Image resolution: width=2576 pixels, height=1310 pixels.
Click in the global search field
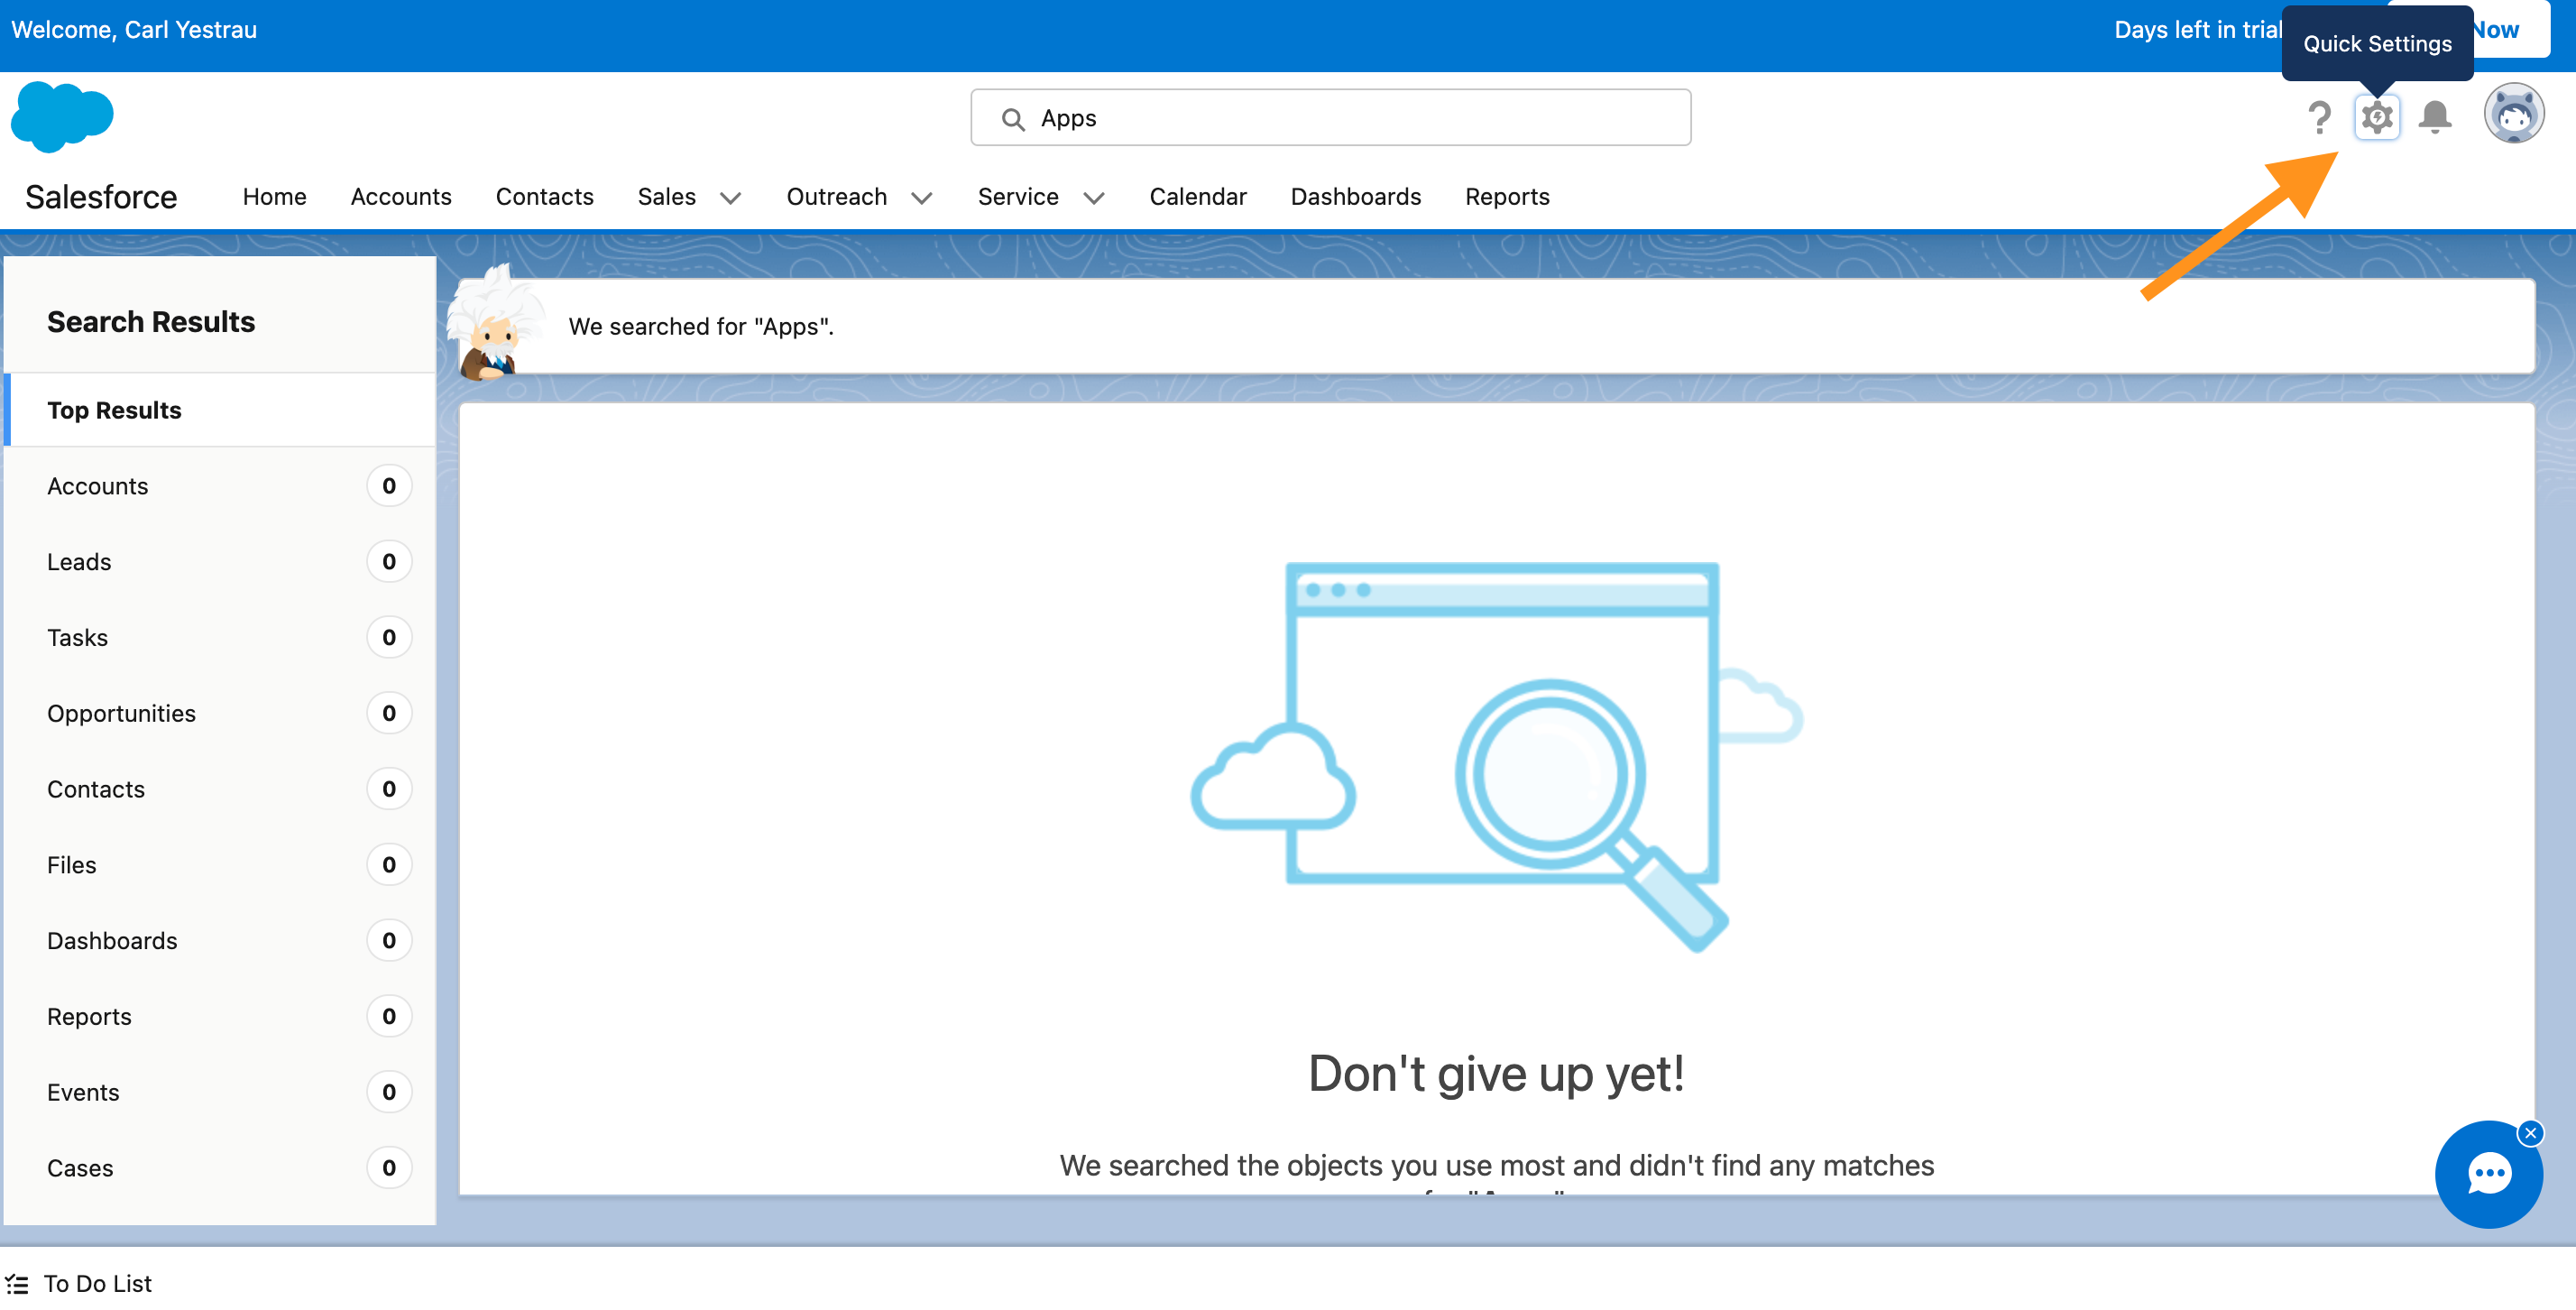pos(1331,118)
